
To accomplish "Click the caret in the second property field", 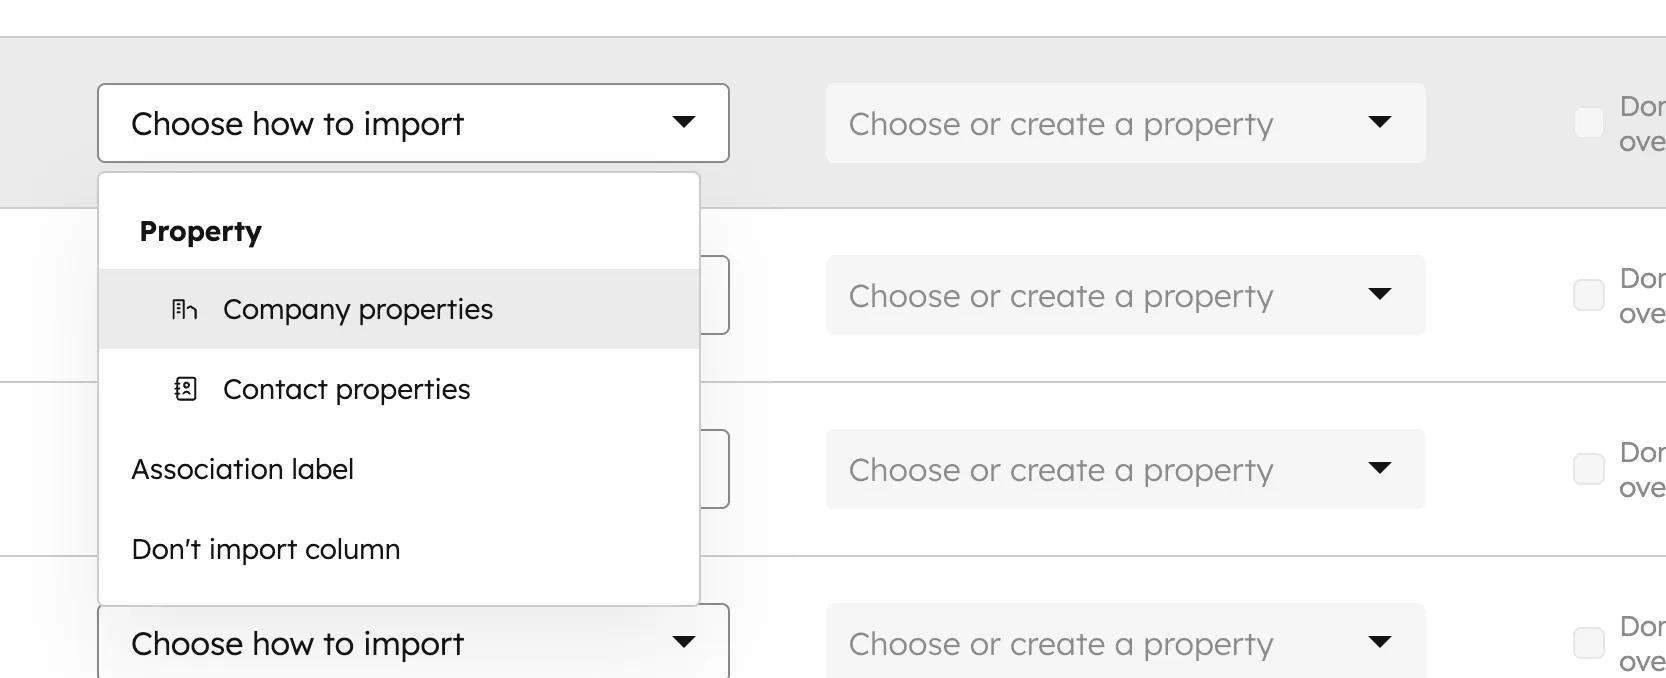I will click(1380, 295).
